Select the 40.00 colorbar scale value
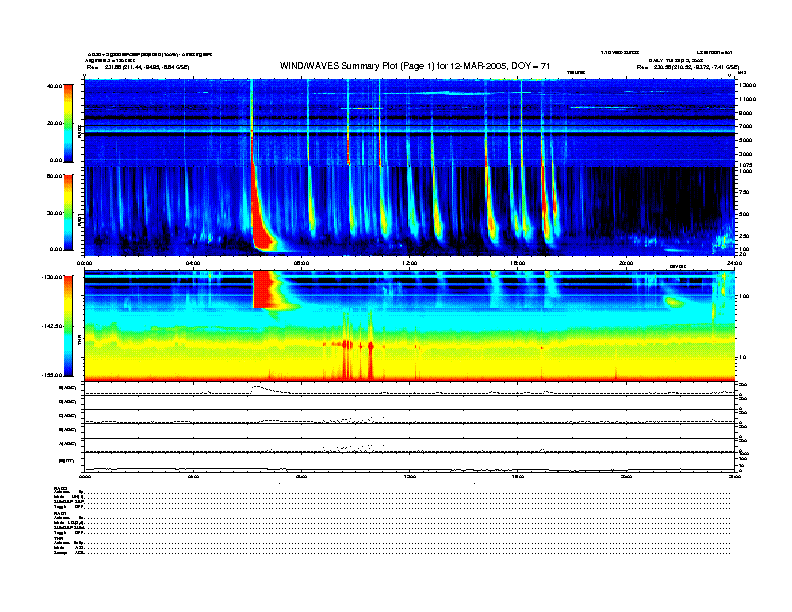Screen dimensions: 792x612 [x=55, y=86]
